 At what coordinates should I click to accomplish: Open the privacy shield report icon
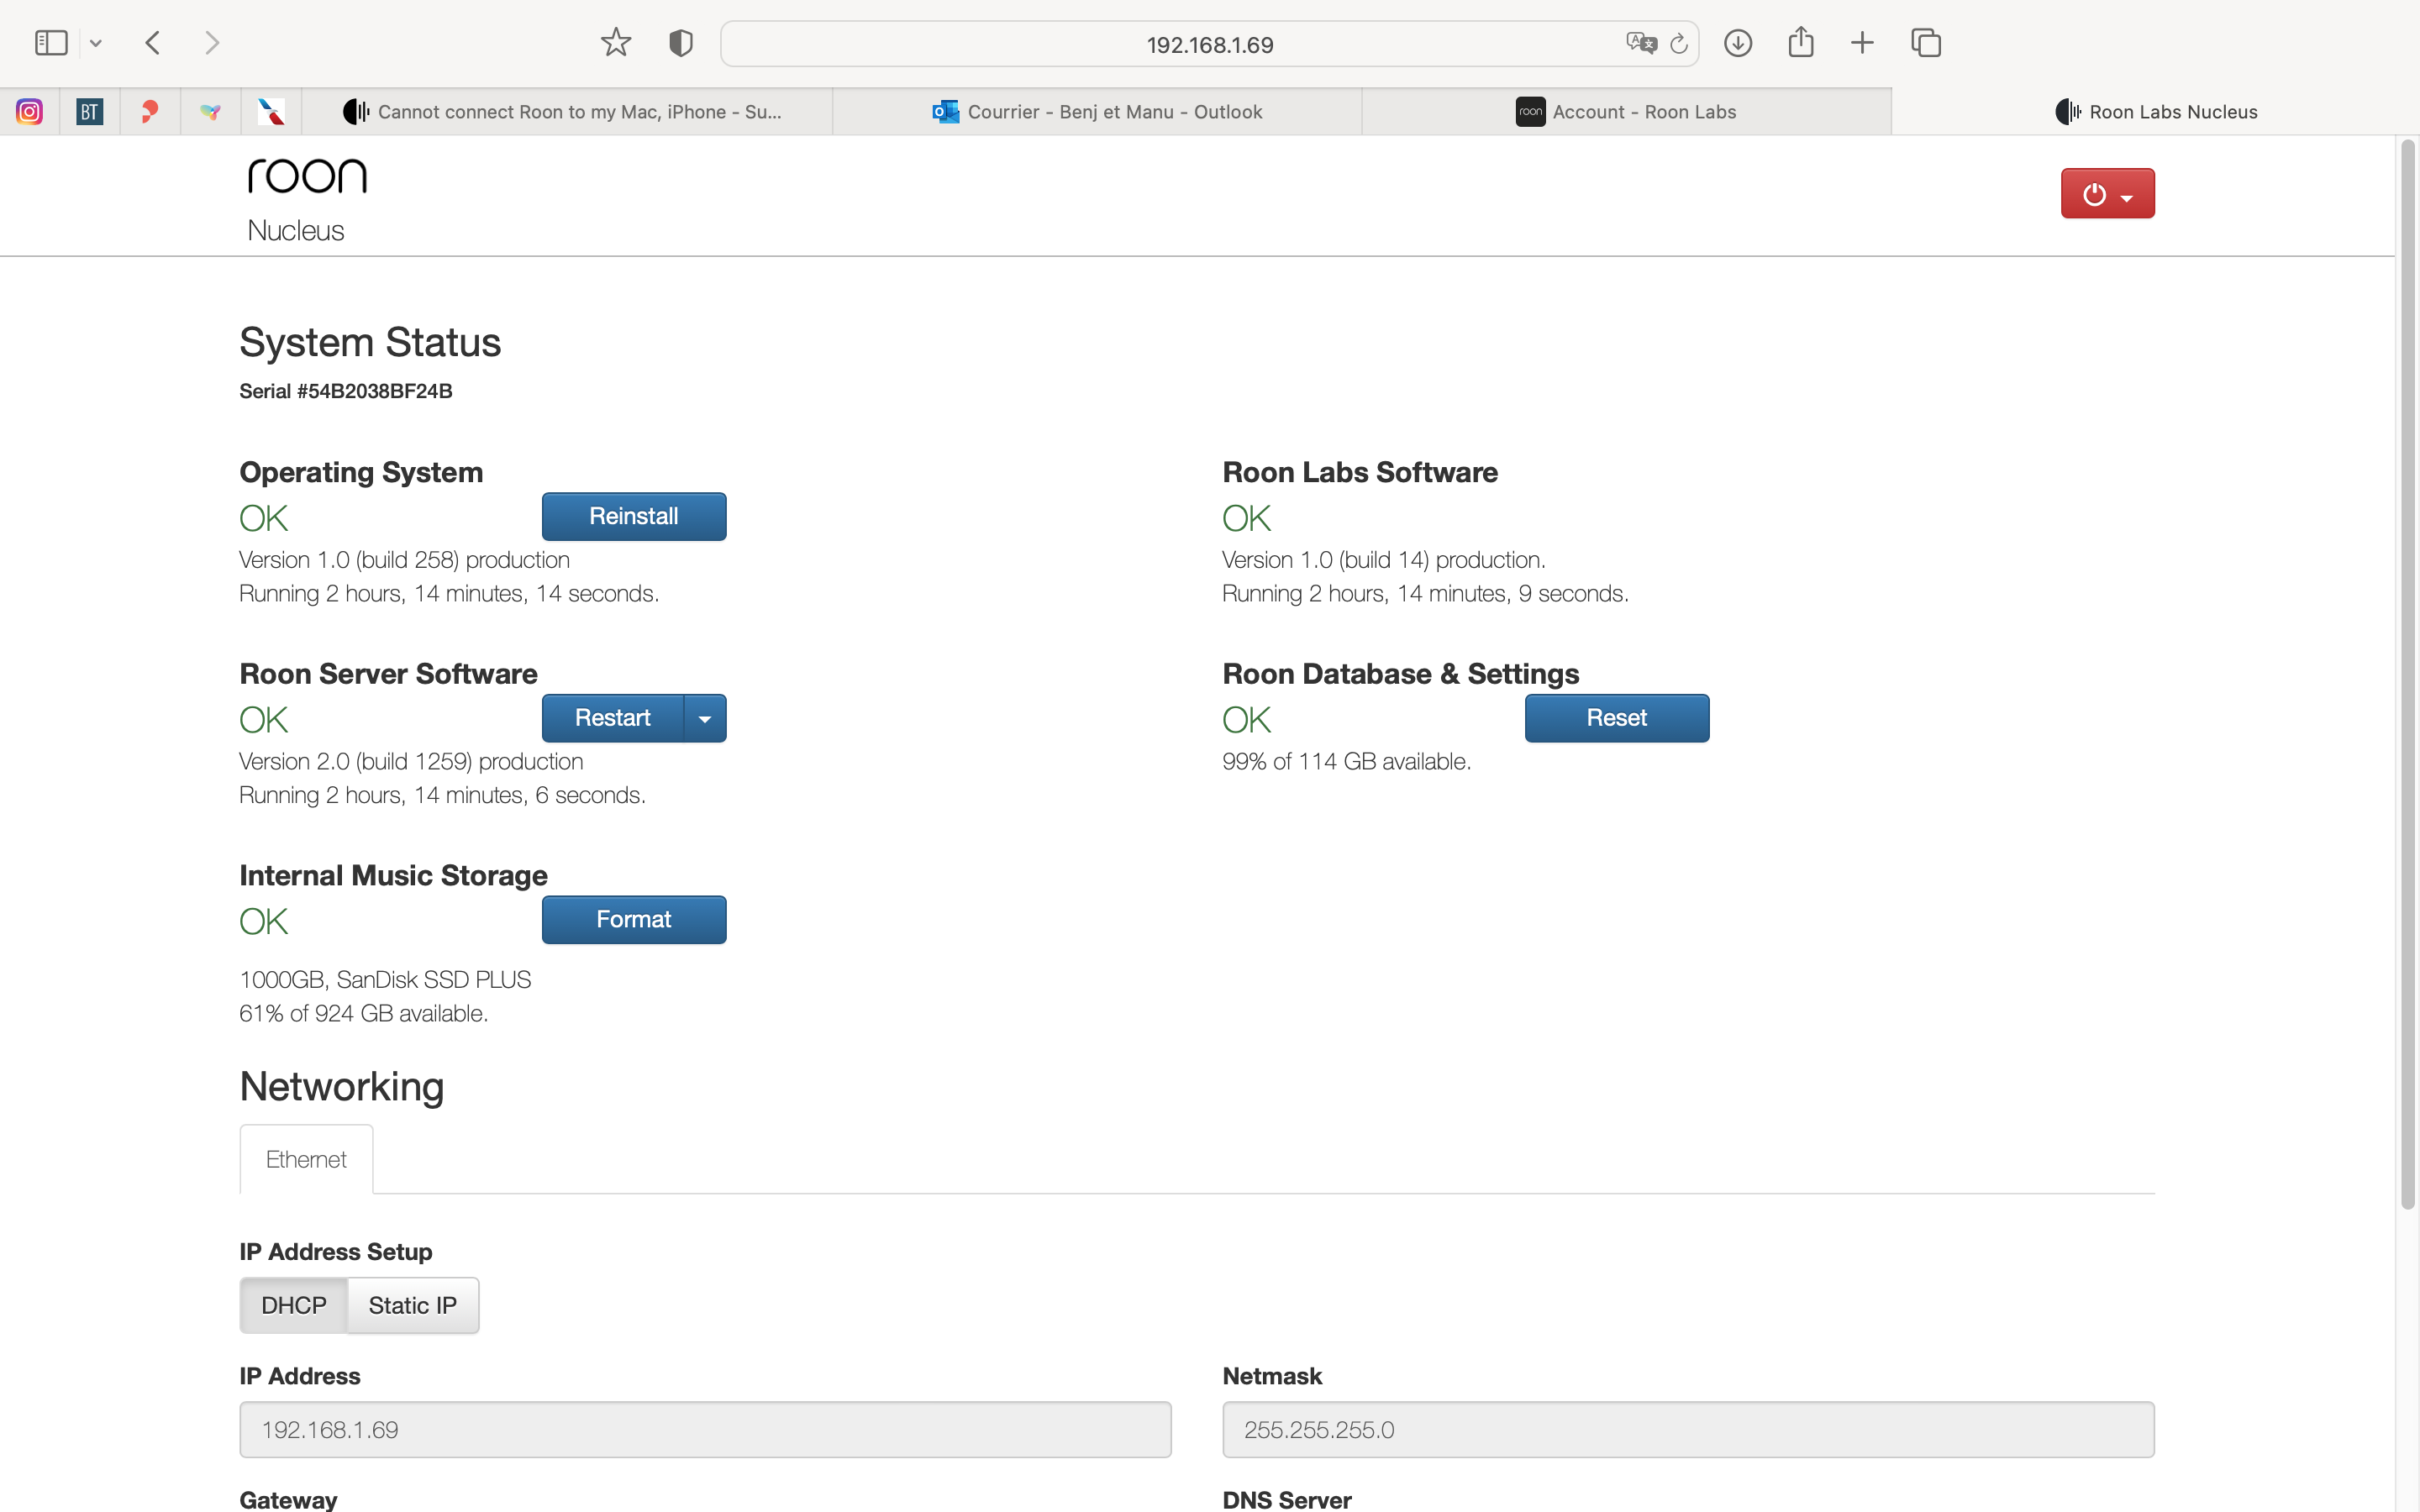(681, 43)
